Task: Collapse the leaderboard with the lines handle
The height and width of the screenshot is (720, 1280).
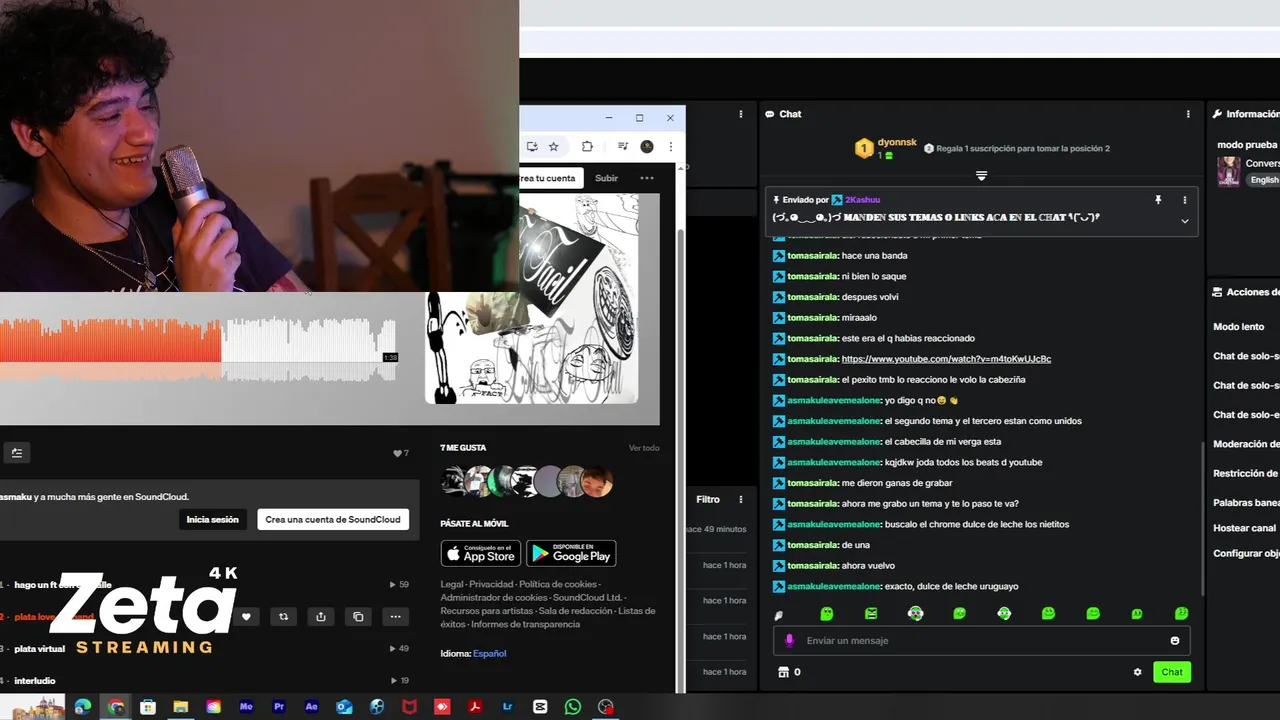Action: click(x=981, y=176)
